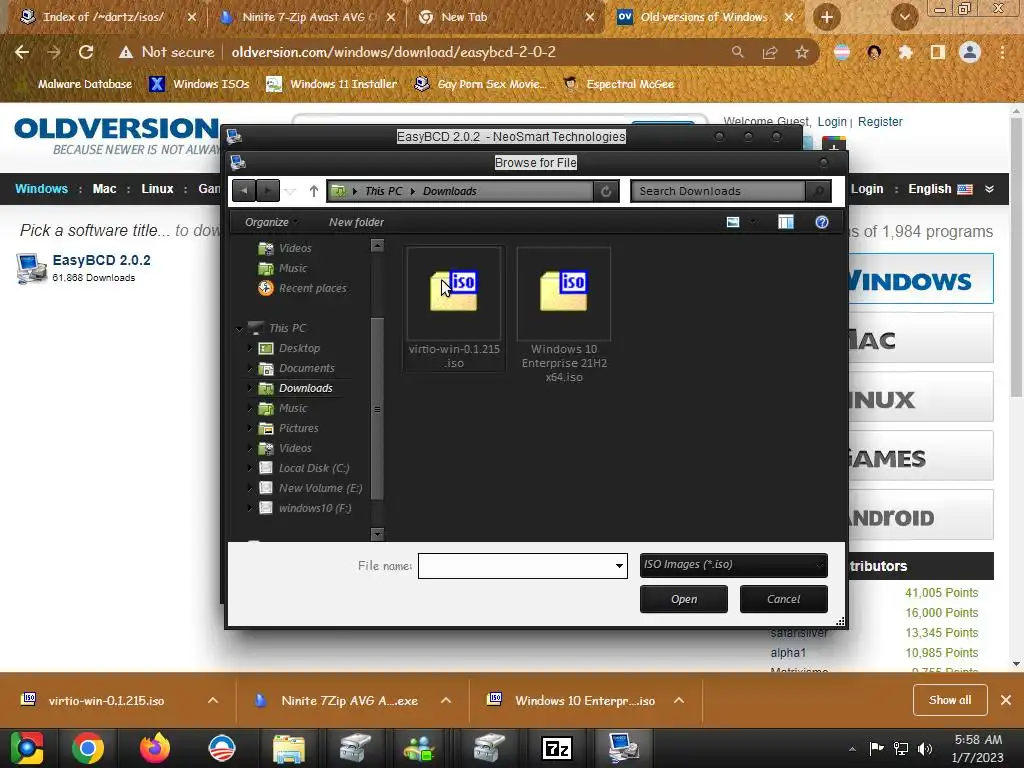Click Show all downloads button
Image resolution: width=1024 pixels, height=768 pixels.
(950, 700)
